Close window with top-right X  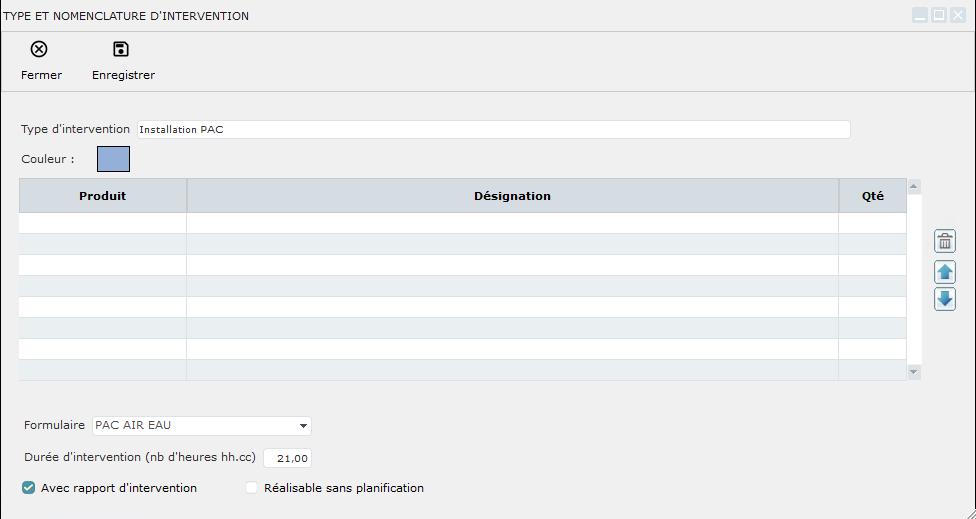(958, 16)
